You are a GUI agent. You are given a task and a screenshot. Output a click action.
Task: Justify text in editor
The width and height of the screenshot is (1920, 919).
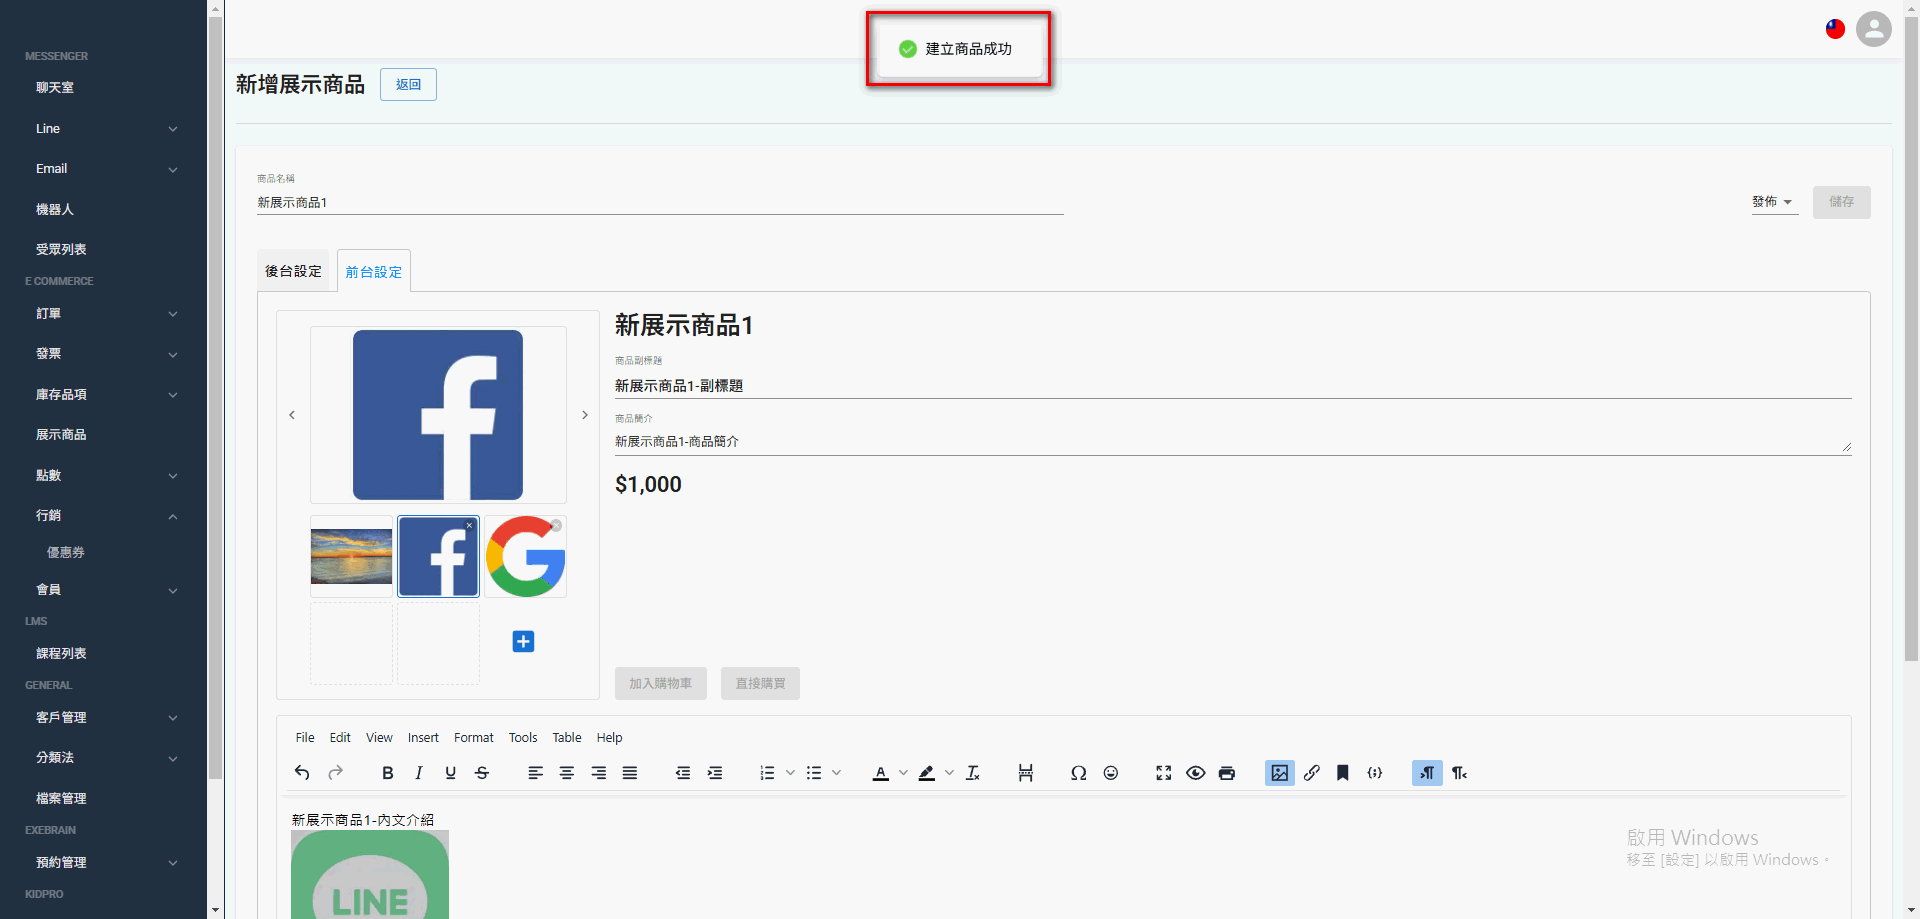click(630, 773)
